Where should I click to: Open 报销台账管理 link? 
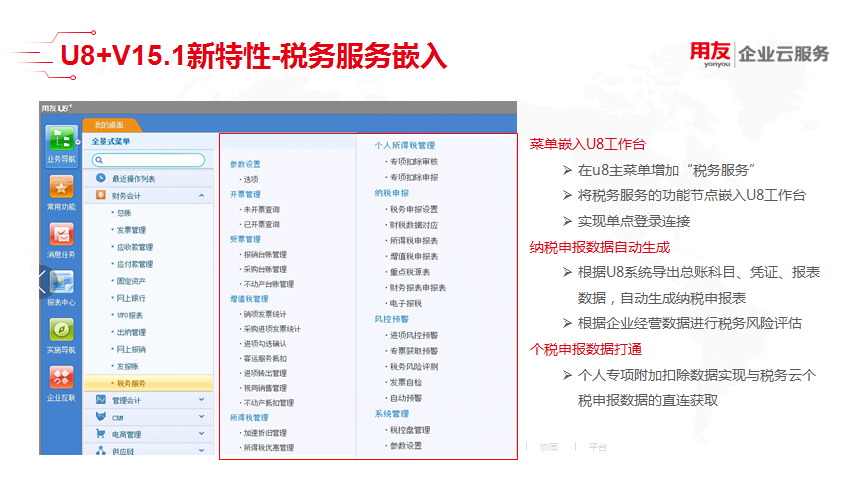(265, 254)
